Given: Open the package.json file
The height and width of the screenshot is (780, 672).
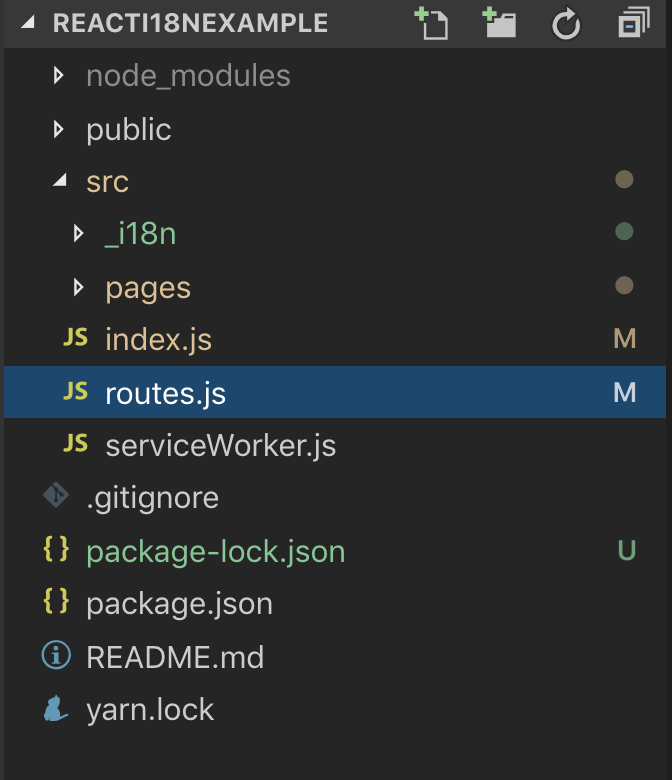Looking at the screenshot, I should pyautogui.click(x=180, y=604).
